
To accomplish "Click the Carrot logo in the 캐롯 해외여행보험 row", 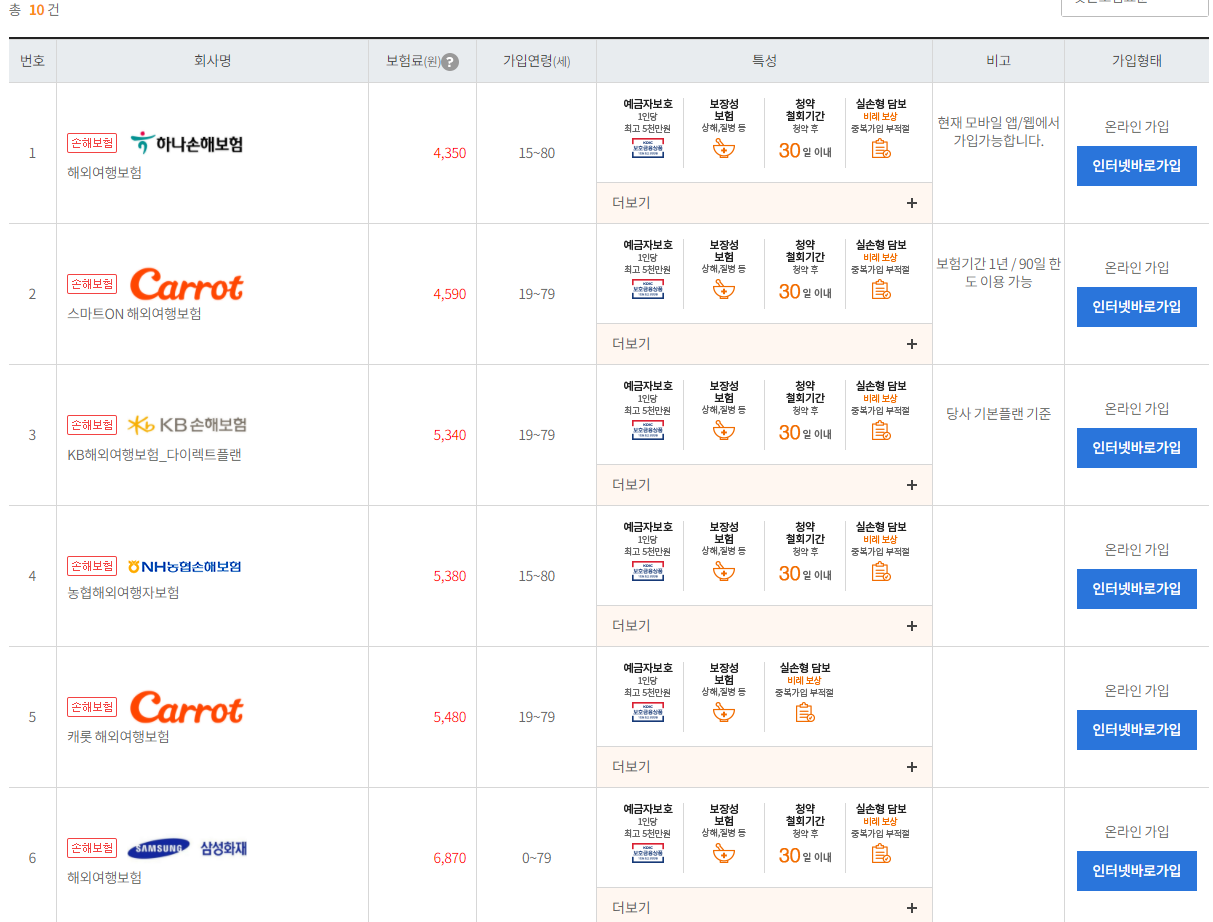I will [x=186, y=707].
